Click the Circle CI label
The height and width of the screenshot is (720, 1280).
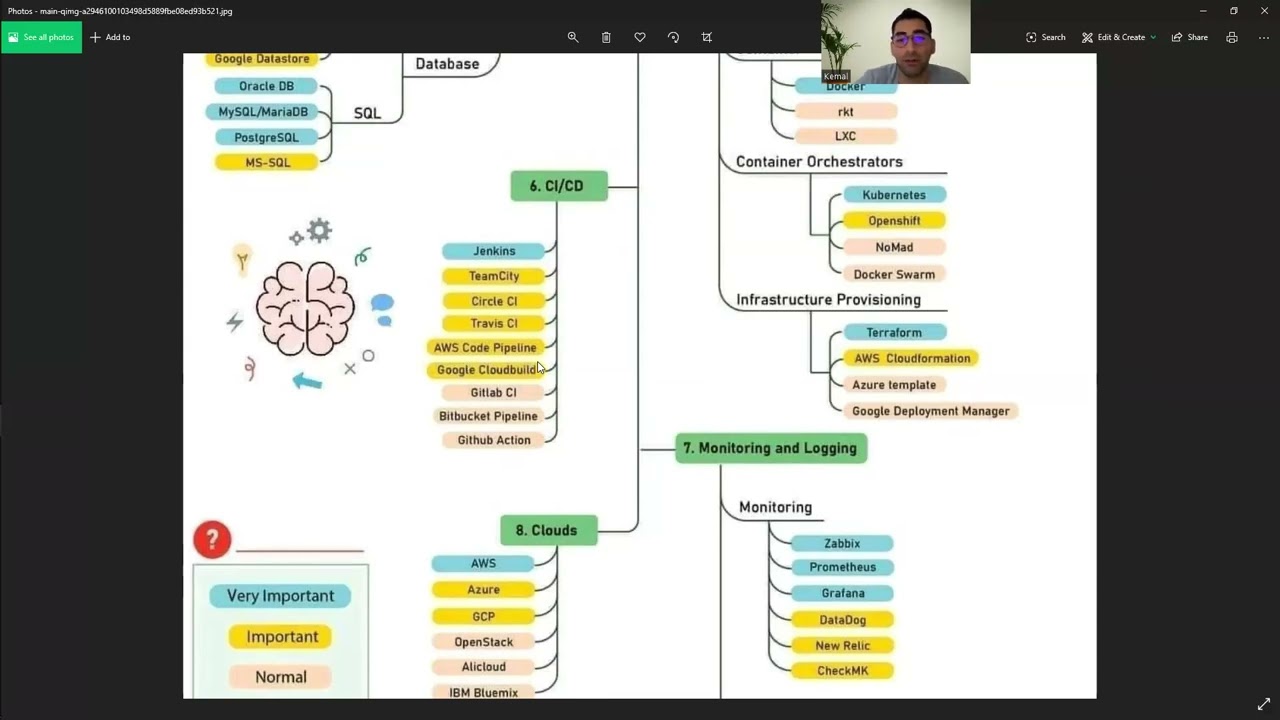click(x=494, y=301)
